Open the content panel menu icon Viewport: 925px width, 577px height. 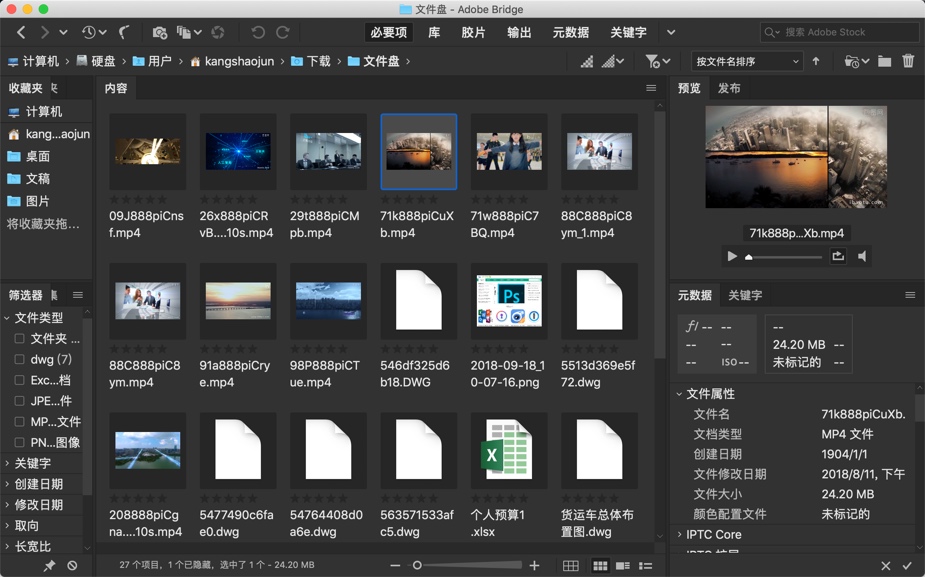pos(651,88)
